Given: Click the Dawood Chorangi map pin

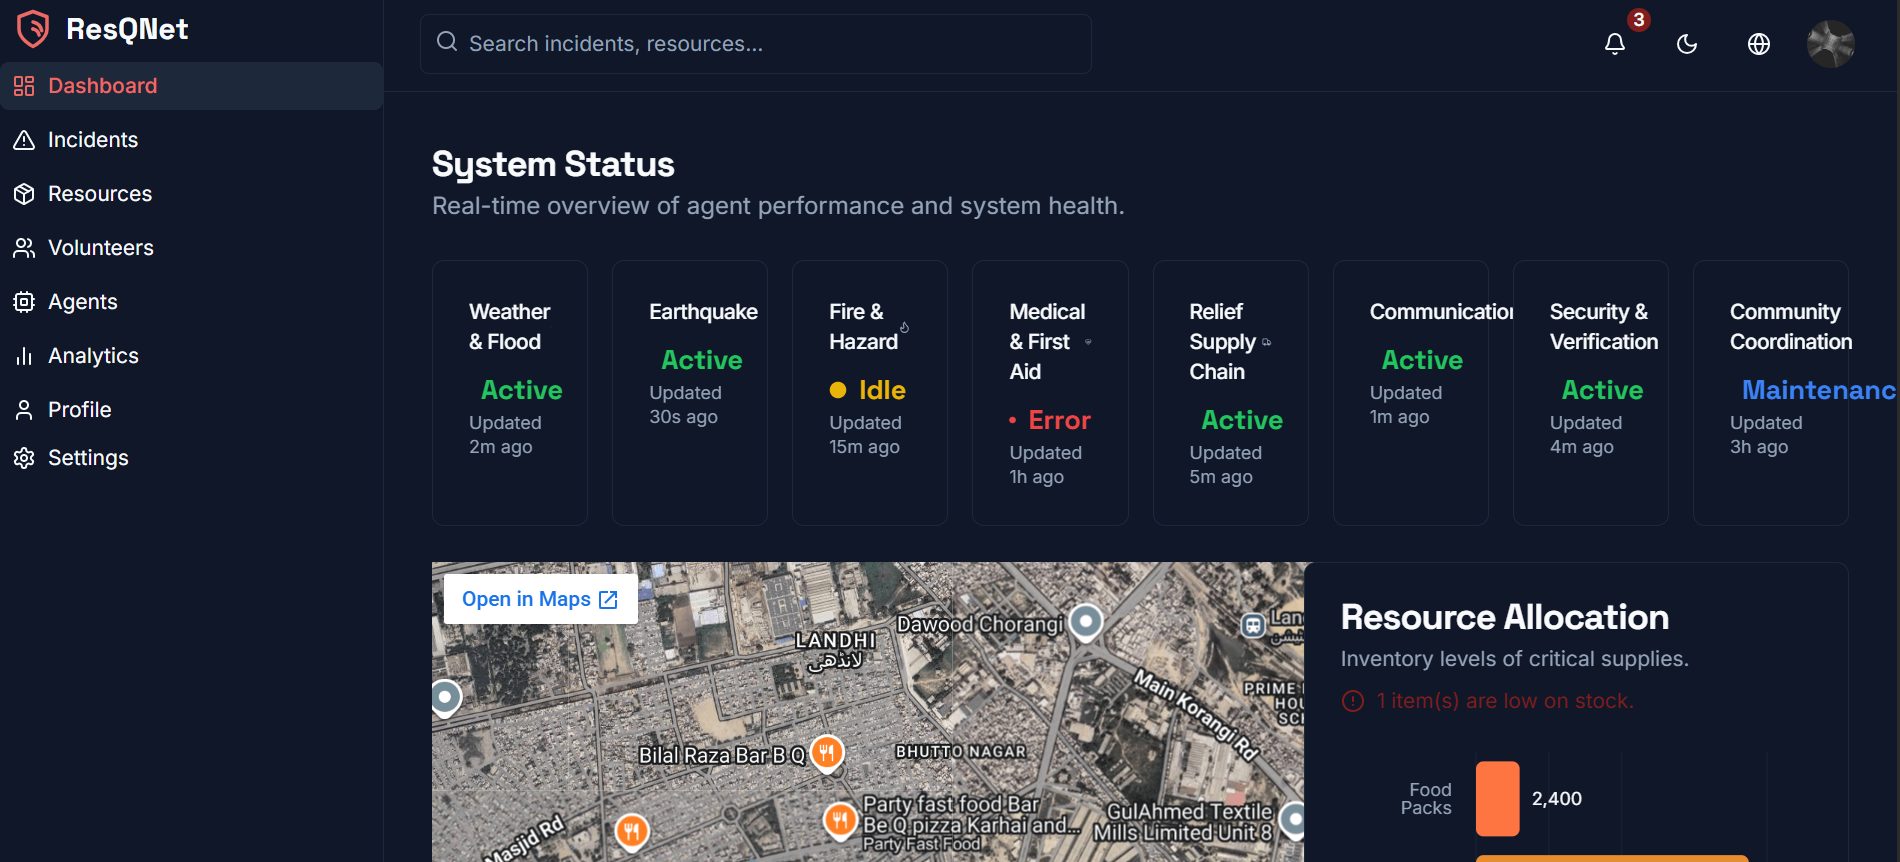Looking at the screenshot, I should [x=1085, y=621].
